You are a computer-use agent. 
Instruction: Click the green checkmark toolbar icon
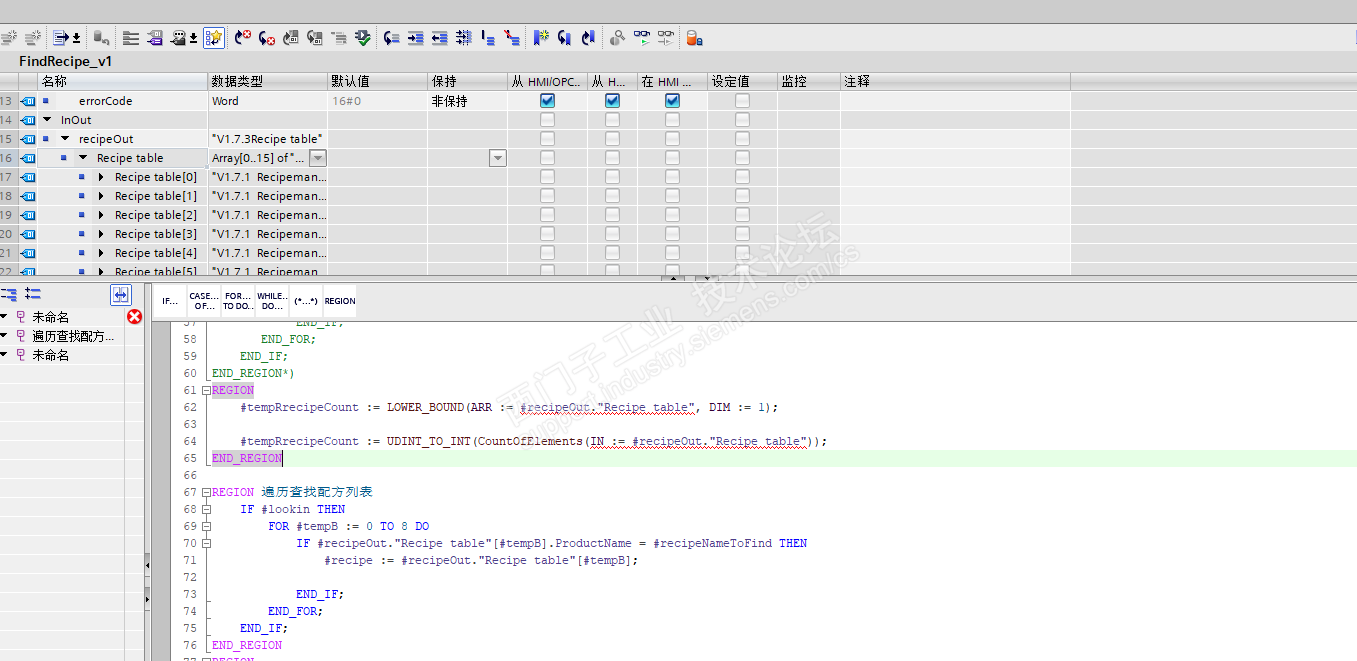tap(363, 38)
